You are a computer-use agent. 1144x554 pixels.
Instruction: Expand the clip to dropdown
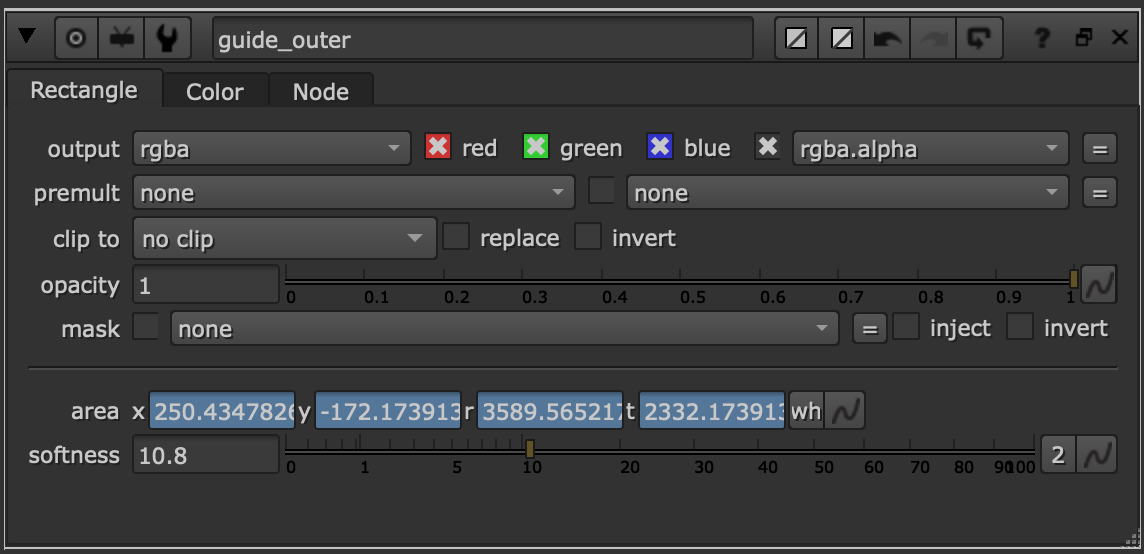[x=284, y=239]
